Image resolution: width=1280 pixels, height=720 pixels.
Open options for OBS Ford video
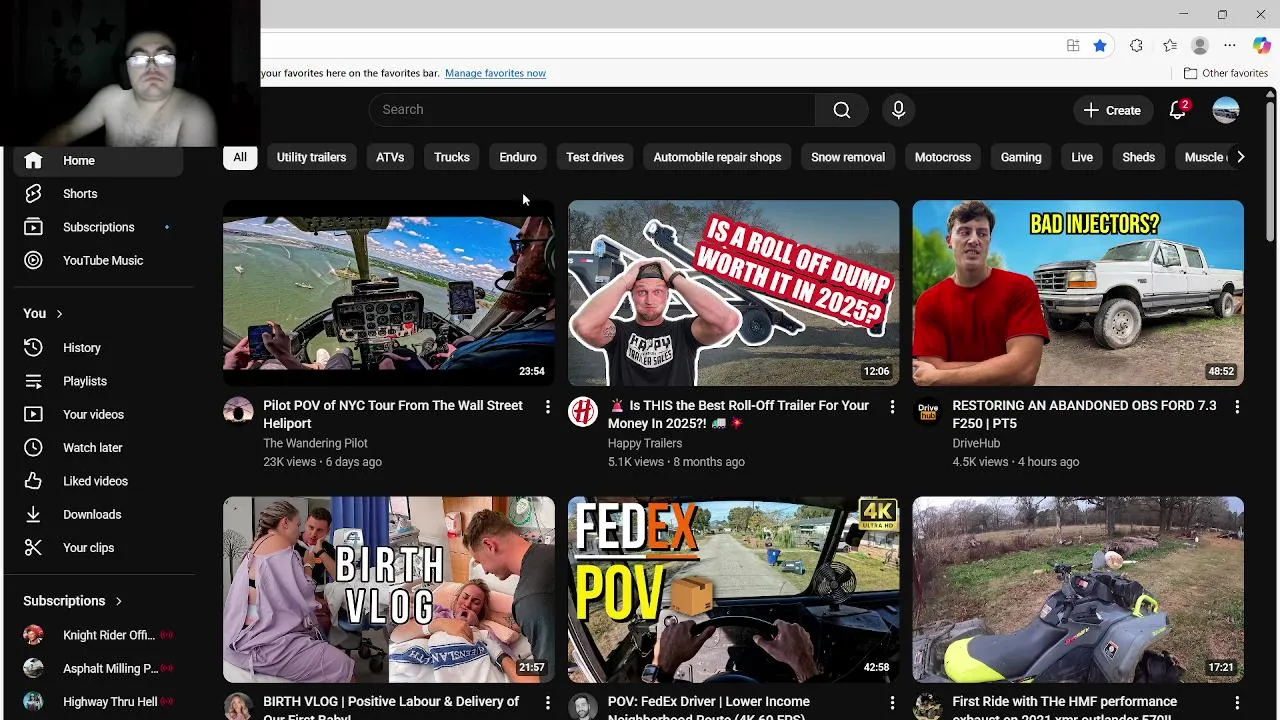pyautogui.click(x=1237, y=407)
